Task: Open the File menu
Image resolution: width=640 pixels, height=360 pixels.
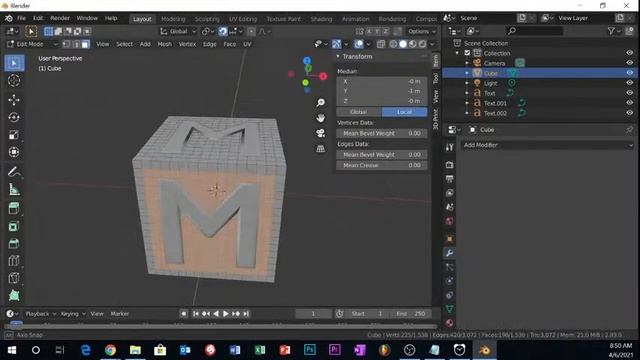Action: pos(21,18)
